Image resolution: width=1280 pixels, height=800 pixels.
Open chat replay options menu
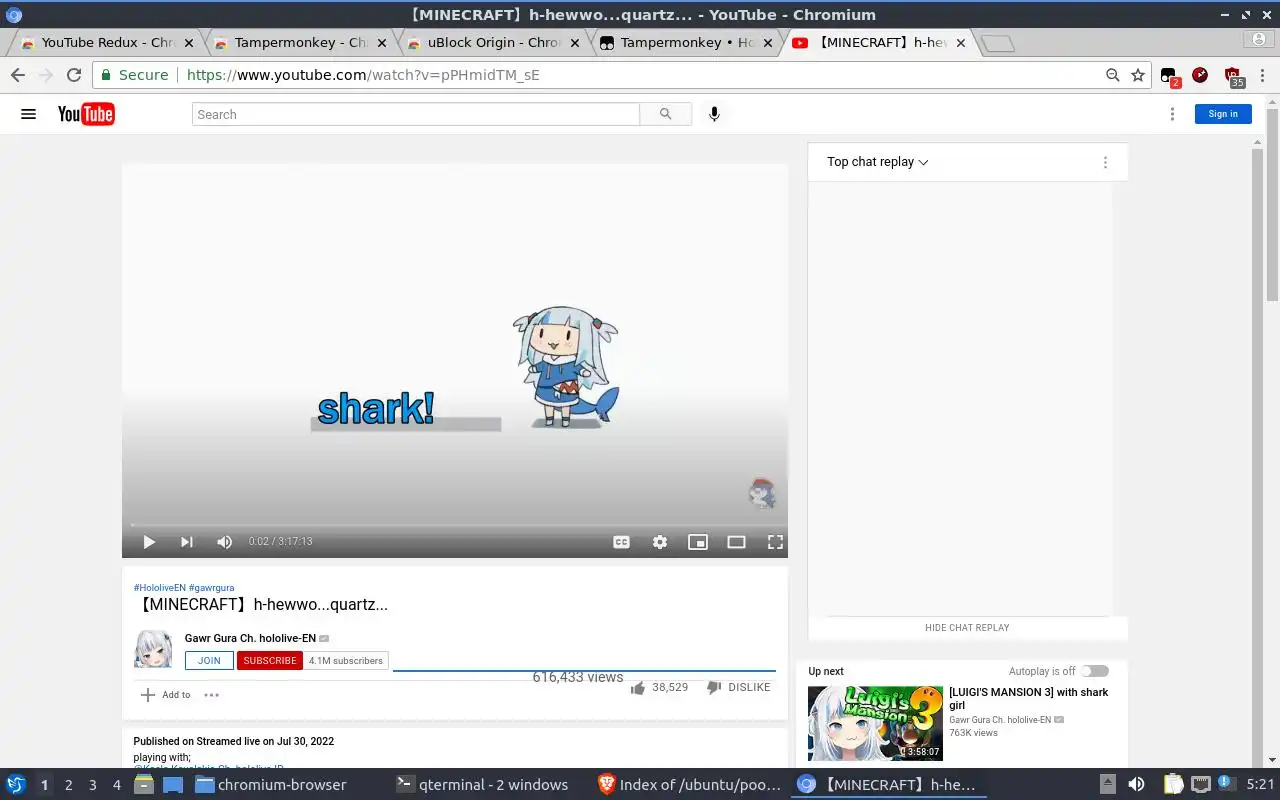tap(1105, 162)
